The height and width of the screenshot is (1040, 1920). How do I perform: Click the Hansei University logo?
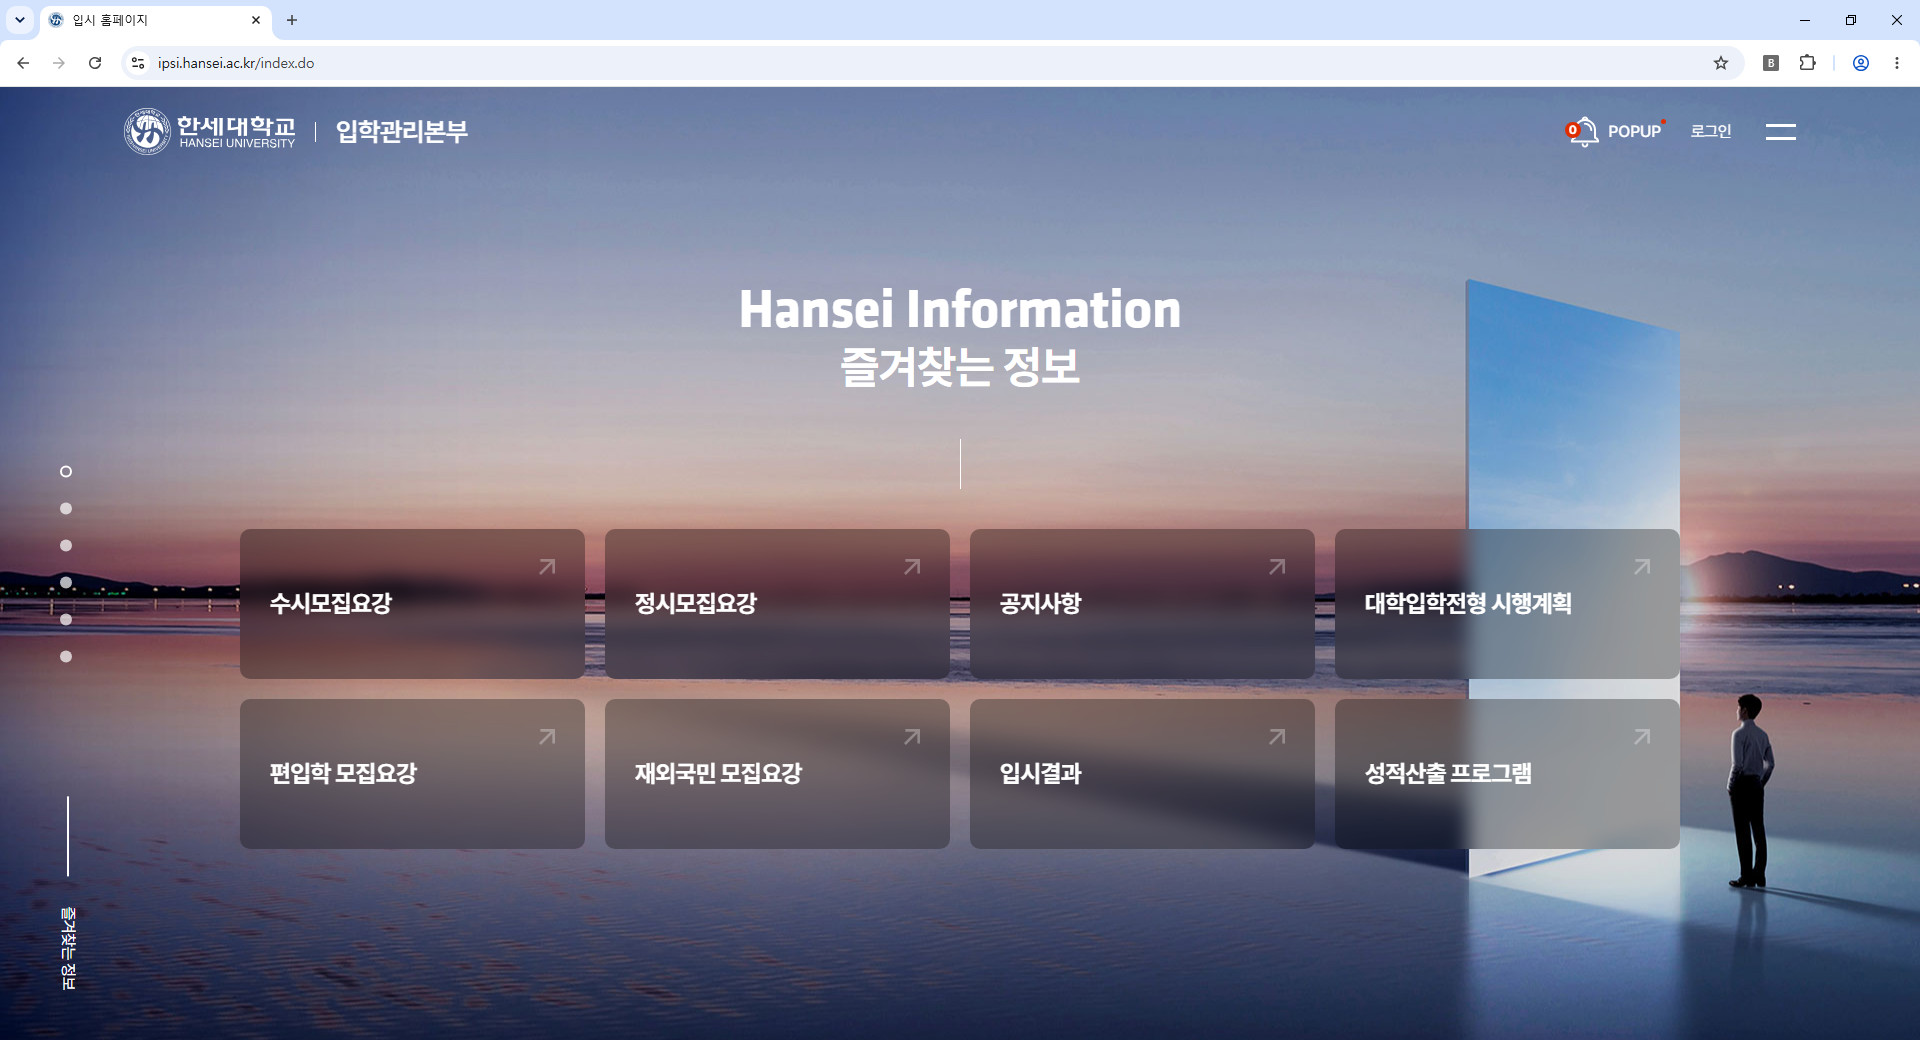[x=210, y=131]
